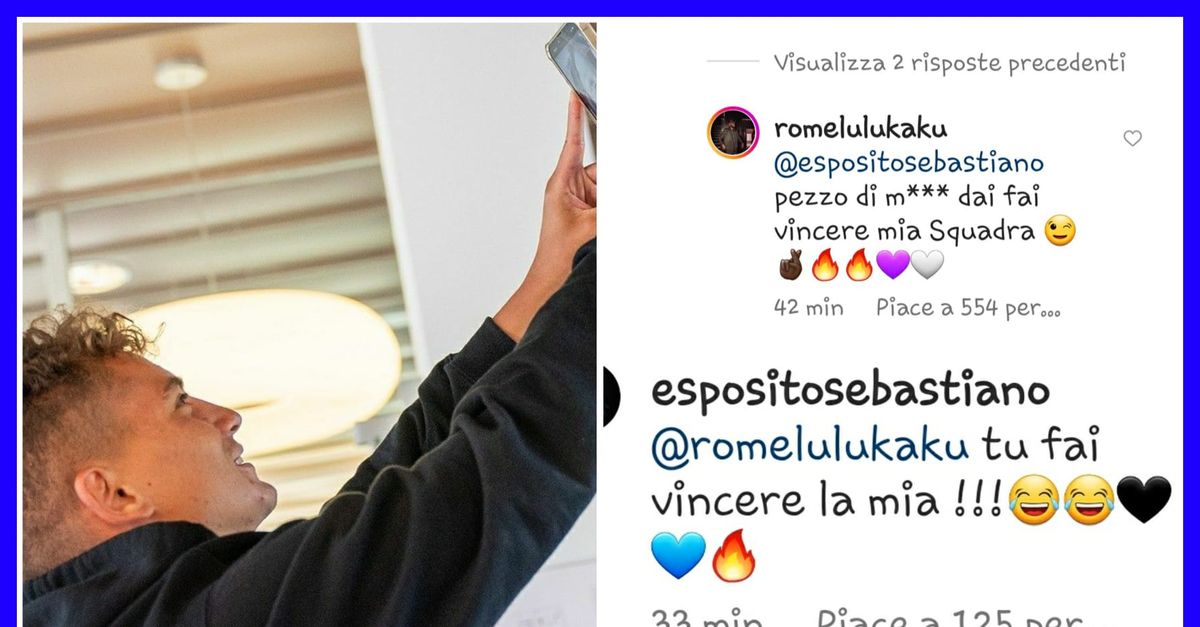1200x627 pixels.
Task: Click the large blue heart emoji
Action: pos(677,556)
